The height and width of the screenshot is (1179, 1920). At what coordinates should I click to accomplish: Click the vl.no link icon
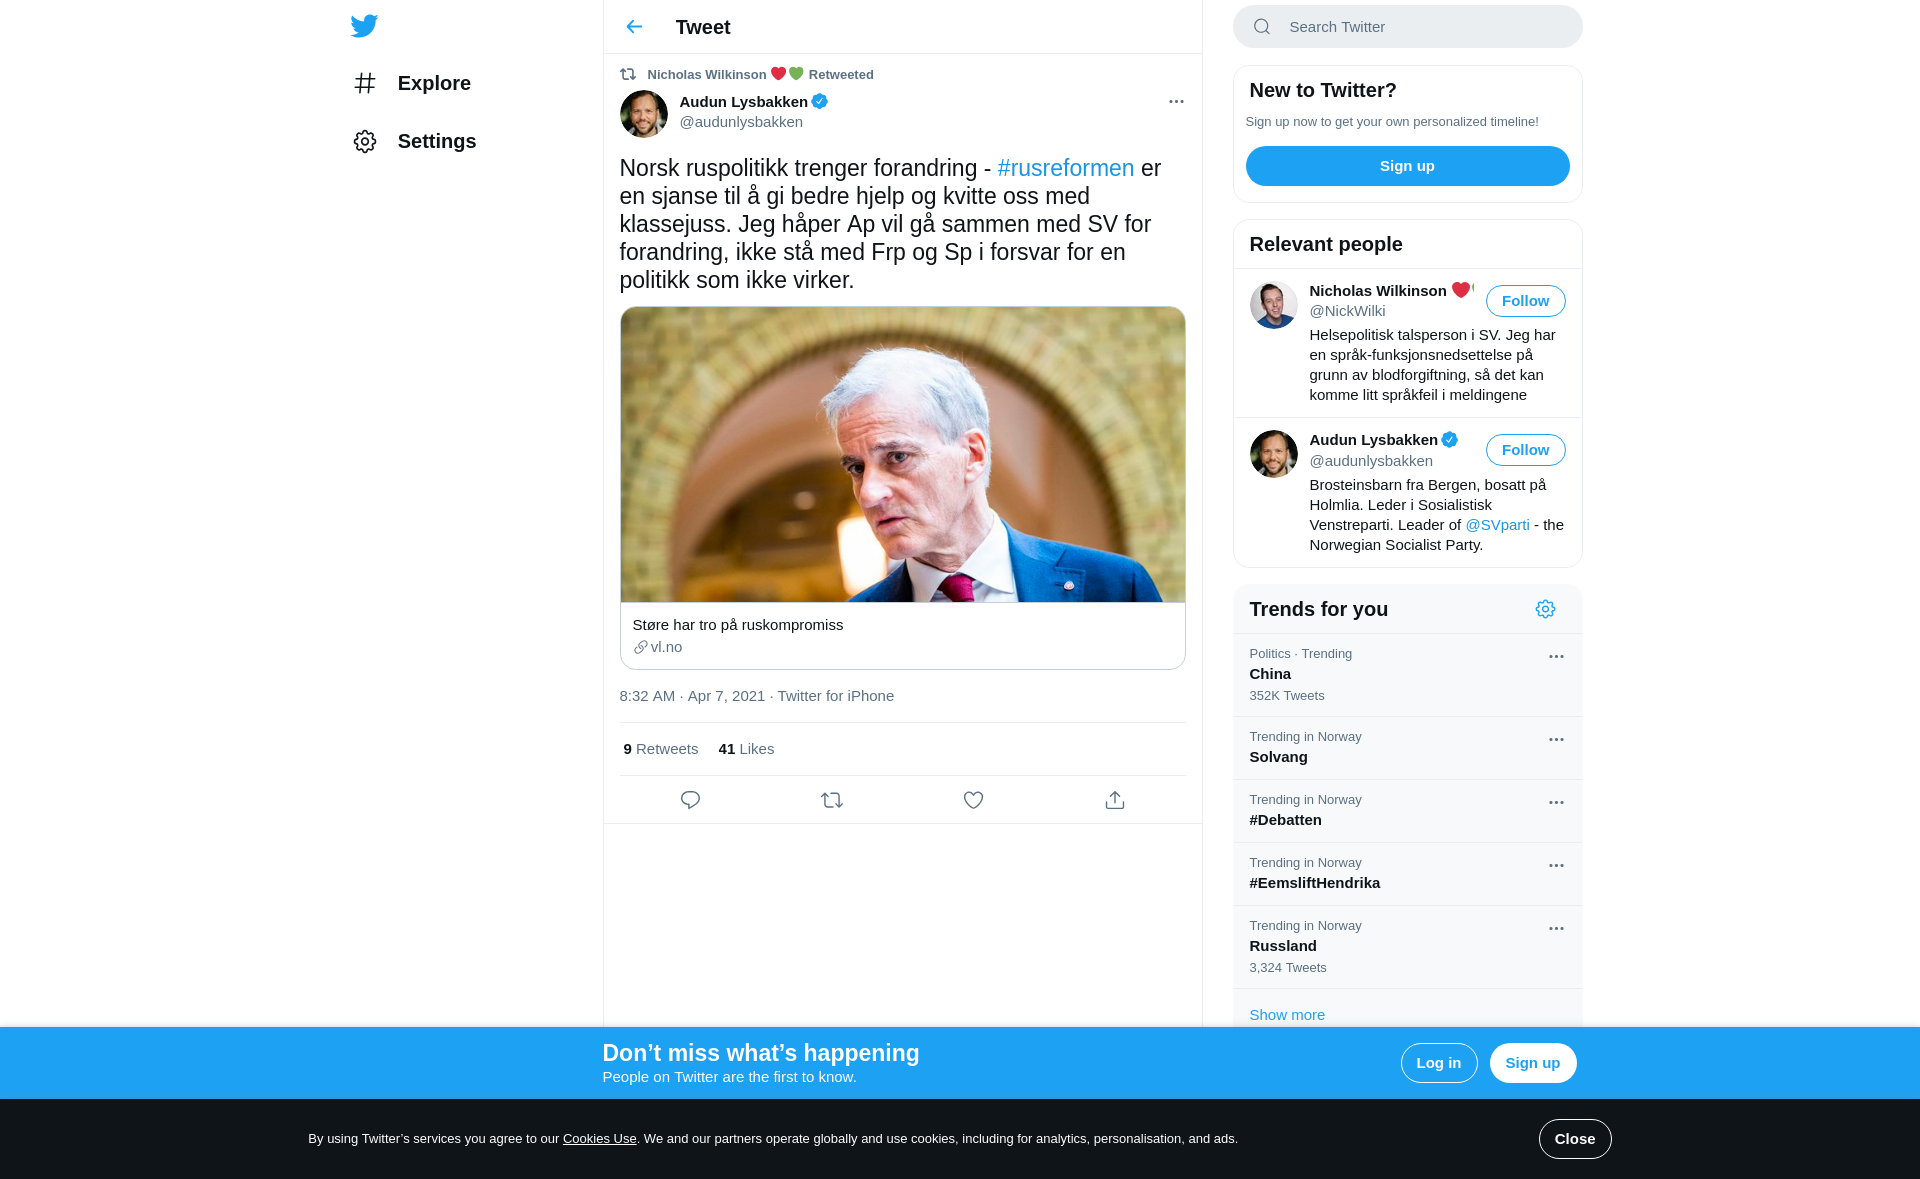[x=641, y=647]
